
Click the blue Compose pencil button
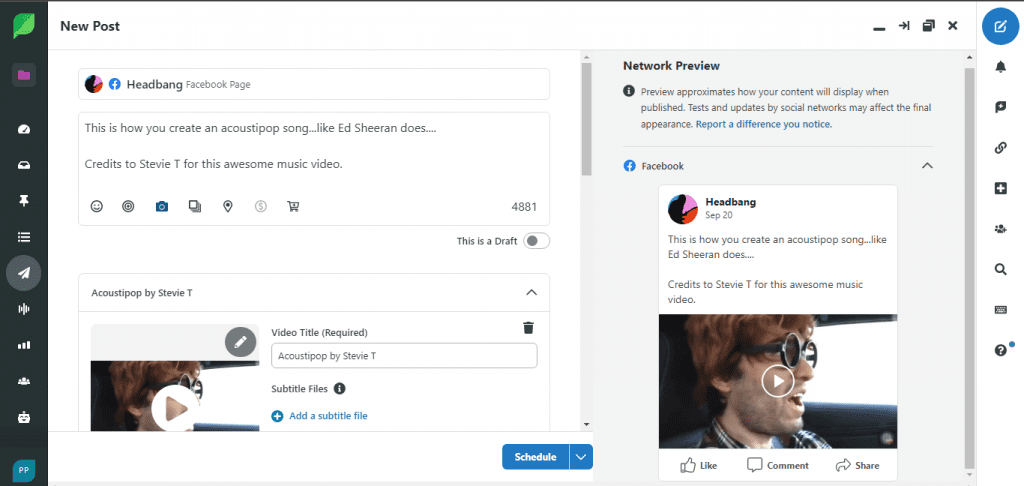(1000, 26)
